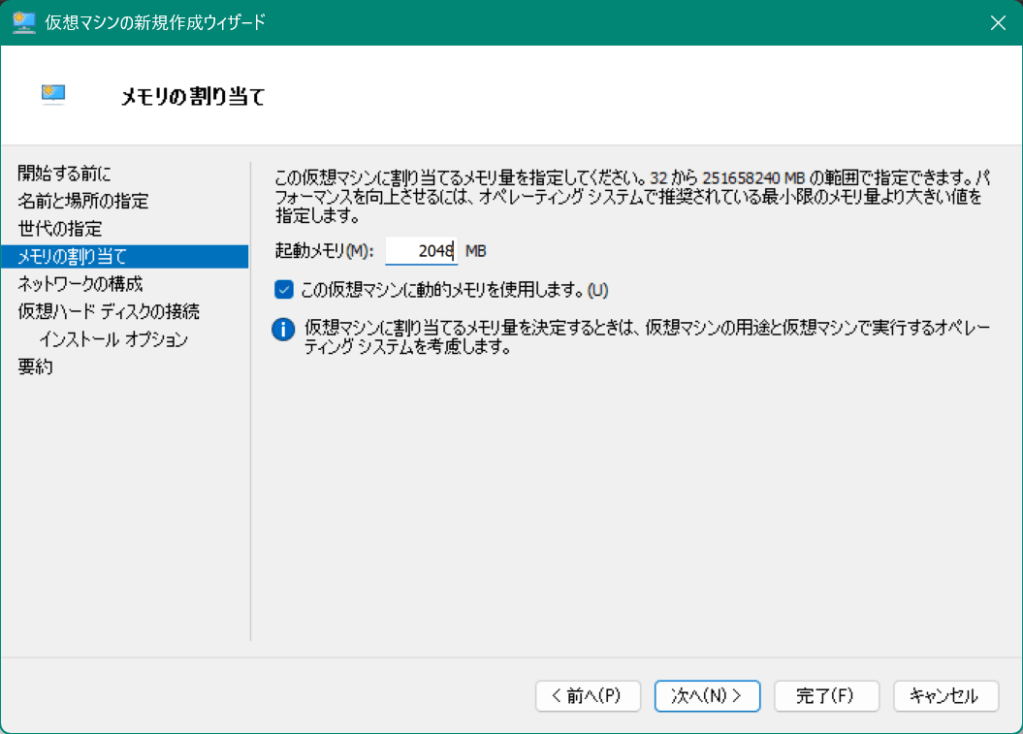The width and height of the screenshot is (1023, 734).
Task: Click the 完了(F) finish button
Action: click(825, 696)
